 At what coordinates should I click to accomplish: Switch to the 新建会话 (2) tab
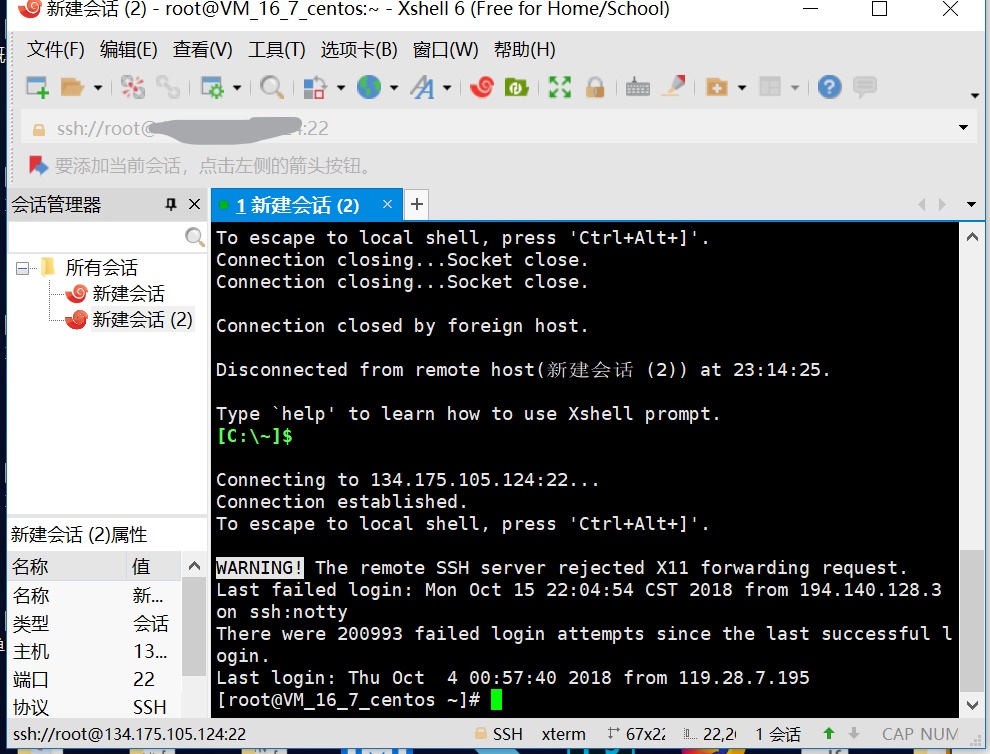coord(300,204)
